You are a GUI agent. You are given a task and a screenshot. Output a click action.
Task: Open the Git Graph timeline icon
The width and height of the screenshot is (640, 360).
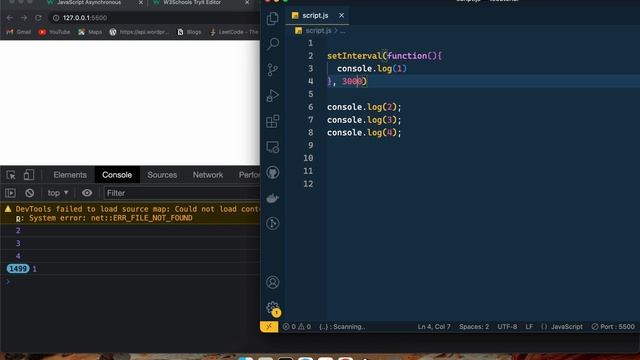tap(272, 224)
